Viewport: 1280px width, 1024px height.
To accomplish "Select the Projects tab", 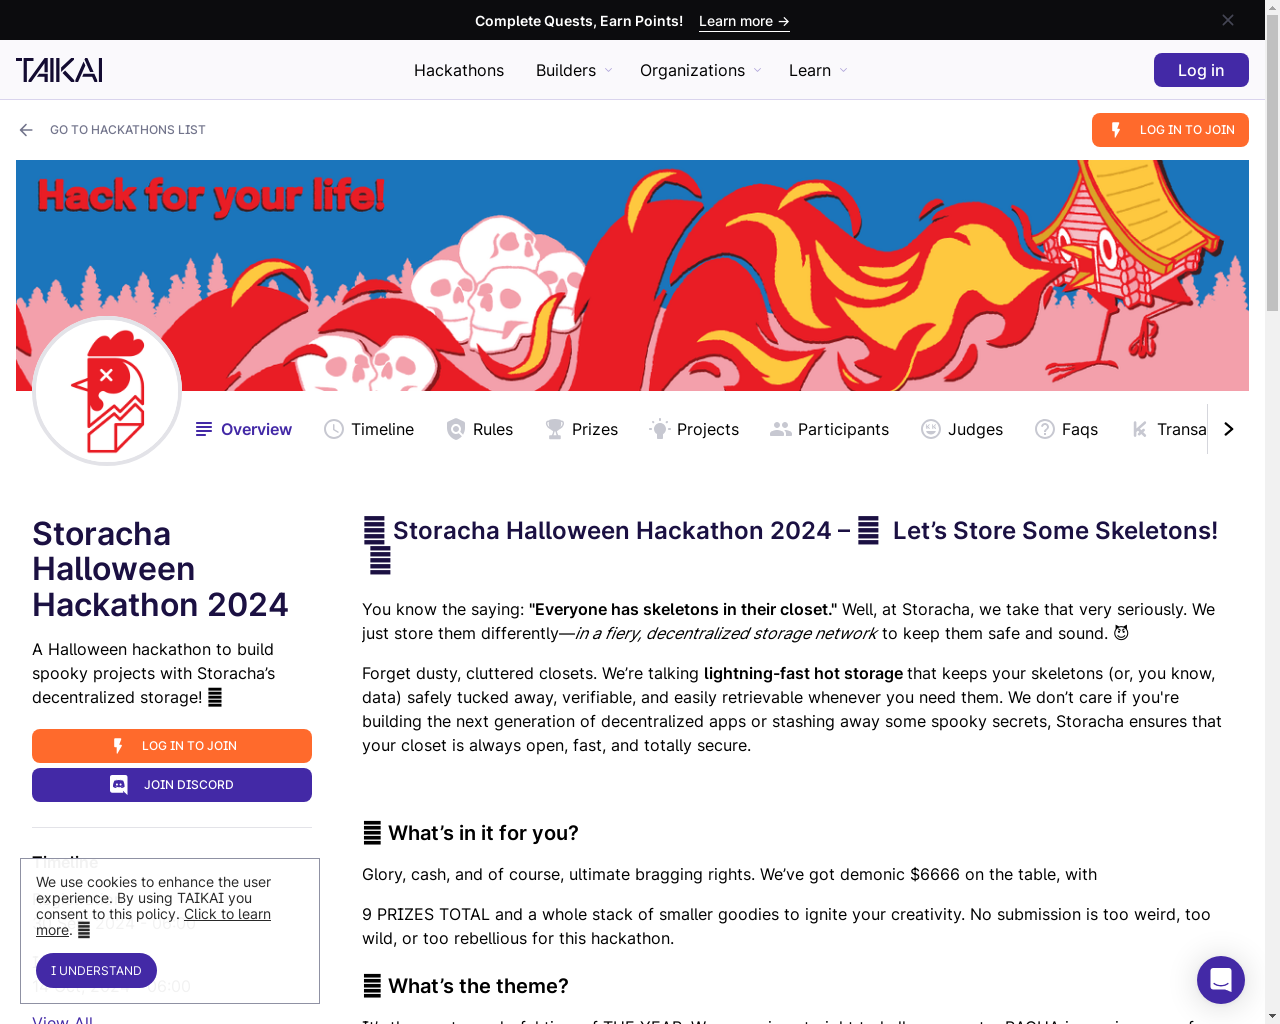I will [694, 429].
